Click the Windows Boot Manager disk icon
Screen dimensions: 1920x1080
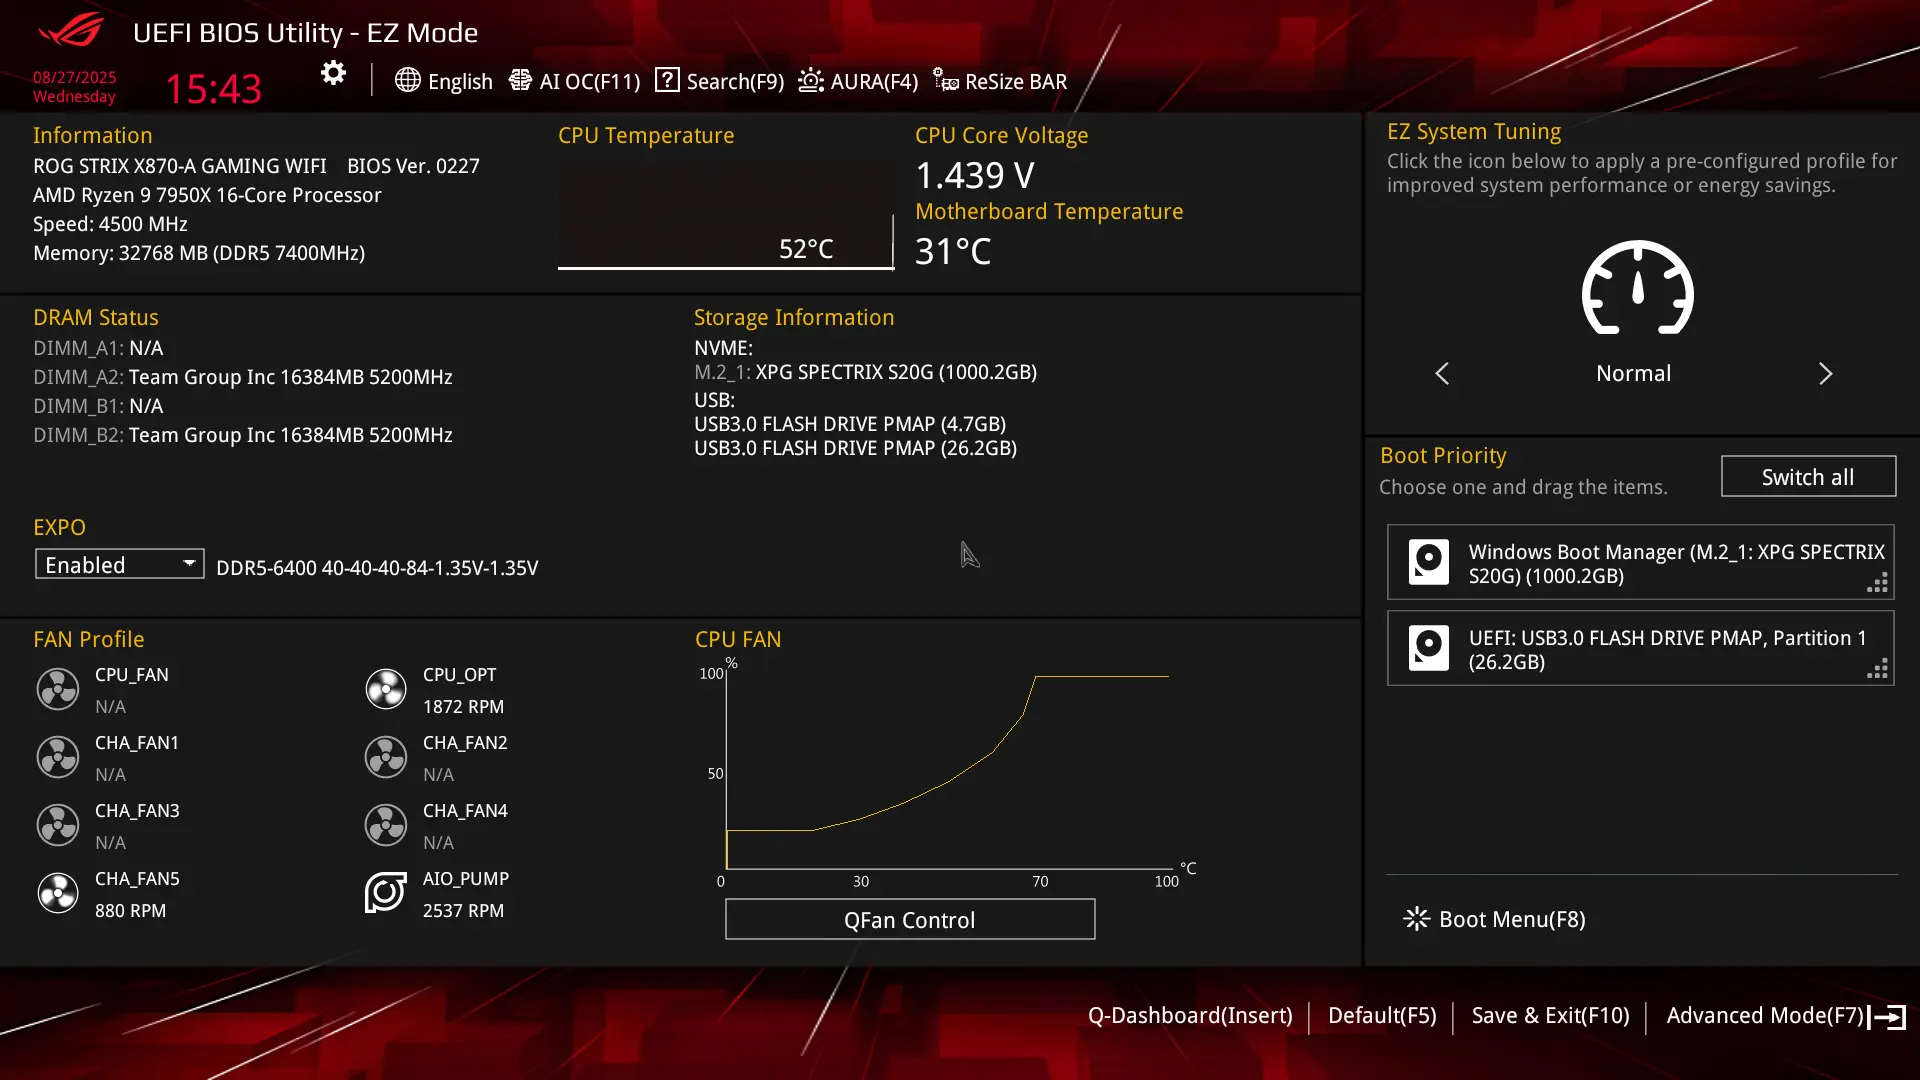[x=1428, y=562]
